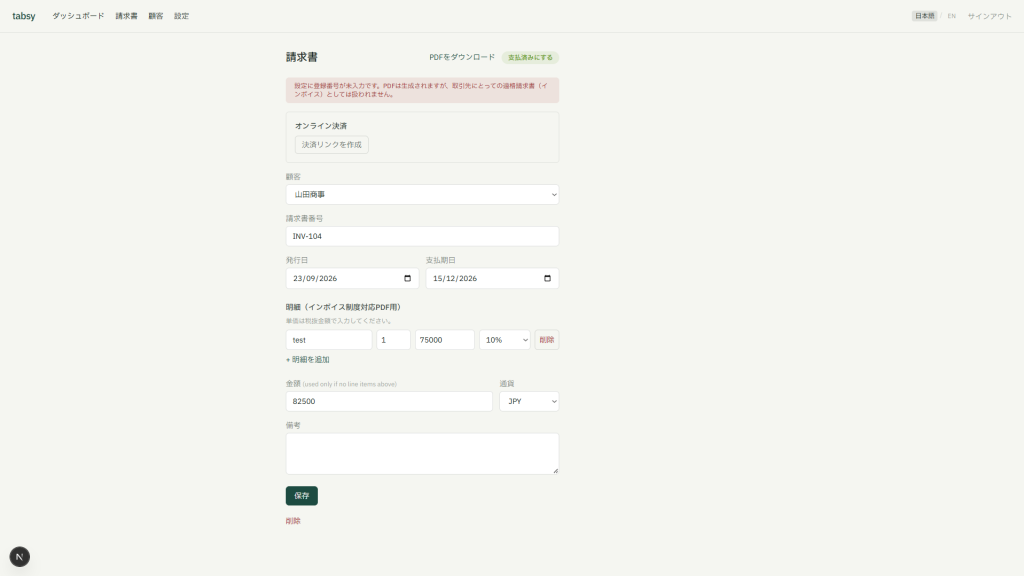Click 支払済みにする button
Viewport: 1024px width, 576px height.
(530, 57)
